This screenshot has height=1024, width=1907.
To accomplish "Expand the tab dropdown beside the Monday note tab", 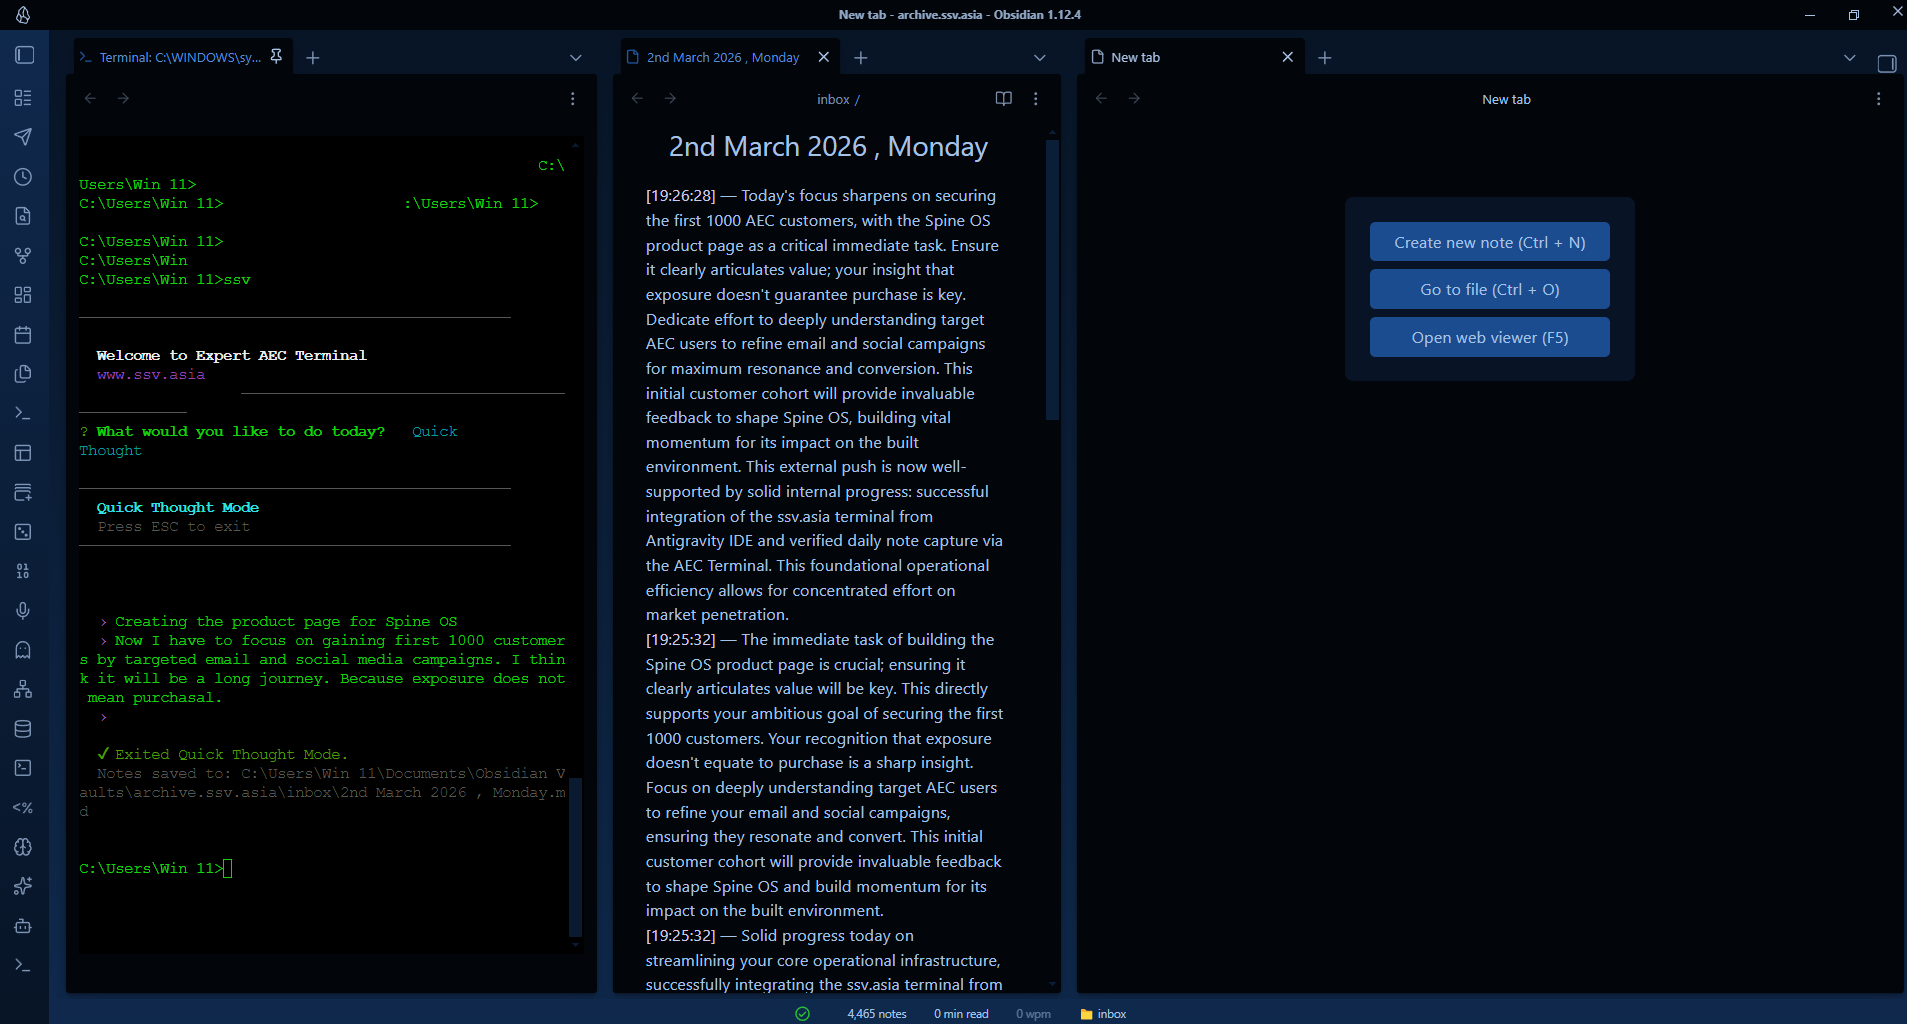I will (x=1039, y=57).
